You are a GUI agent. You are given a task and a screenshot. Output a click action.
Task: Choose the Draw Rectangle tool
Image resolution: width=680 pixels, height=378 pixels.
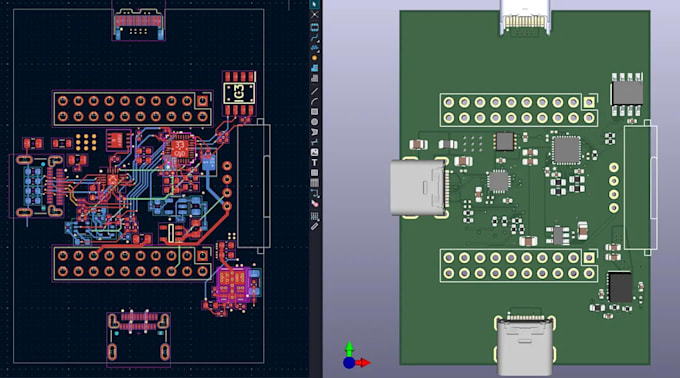tap(314, 111)
